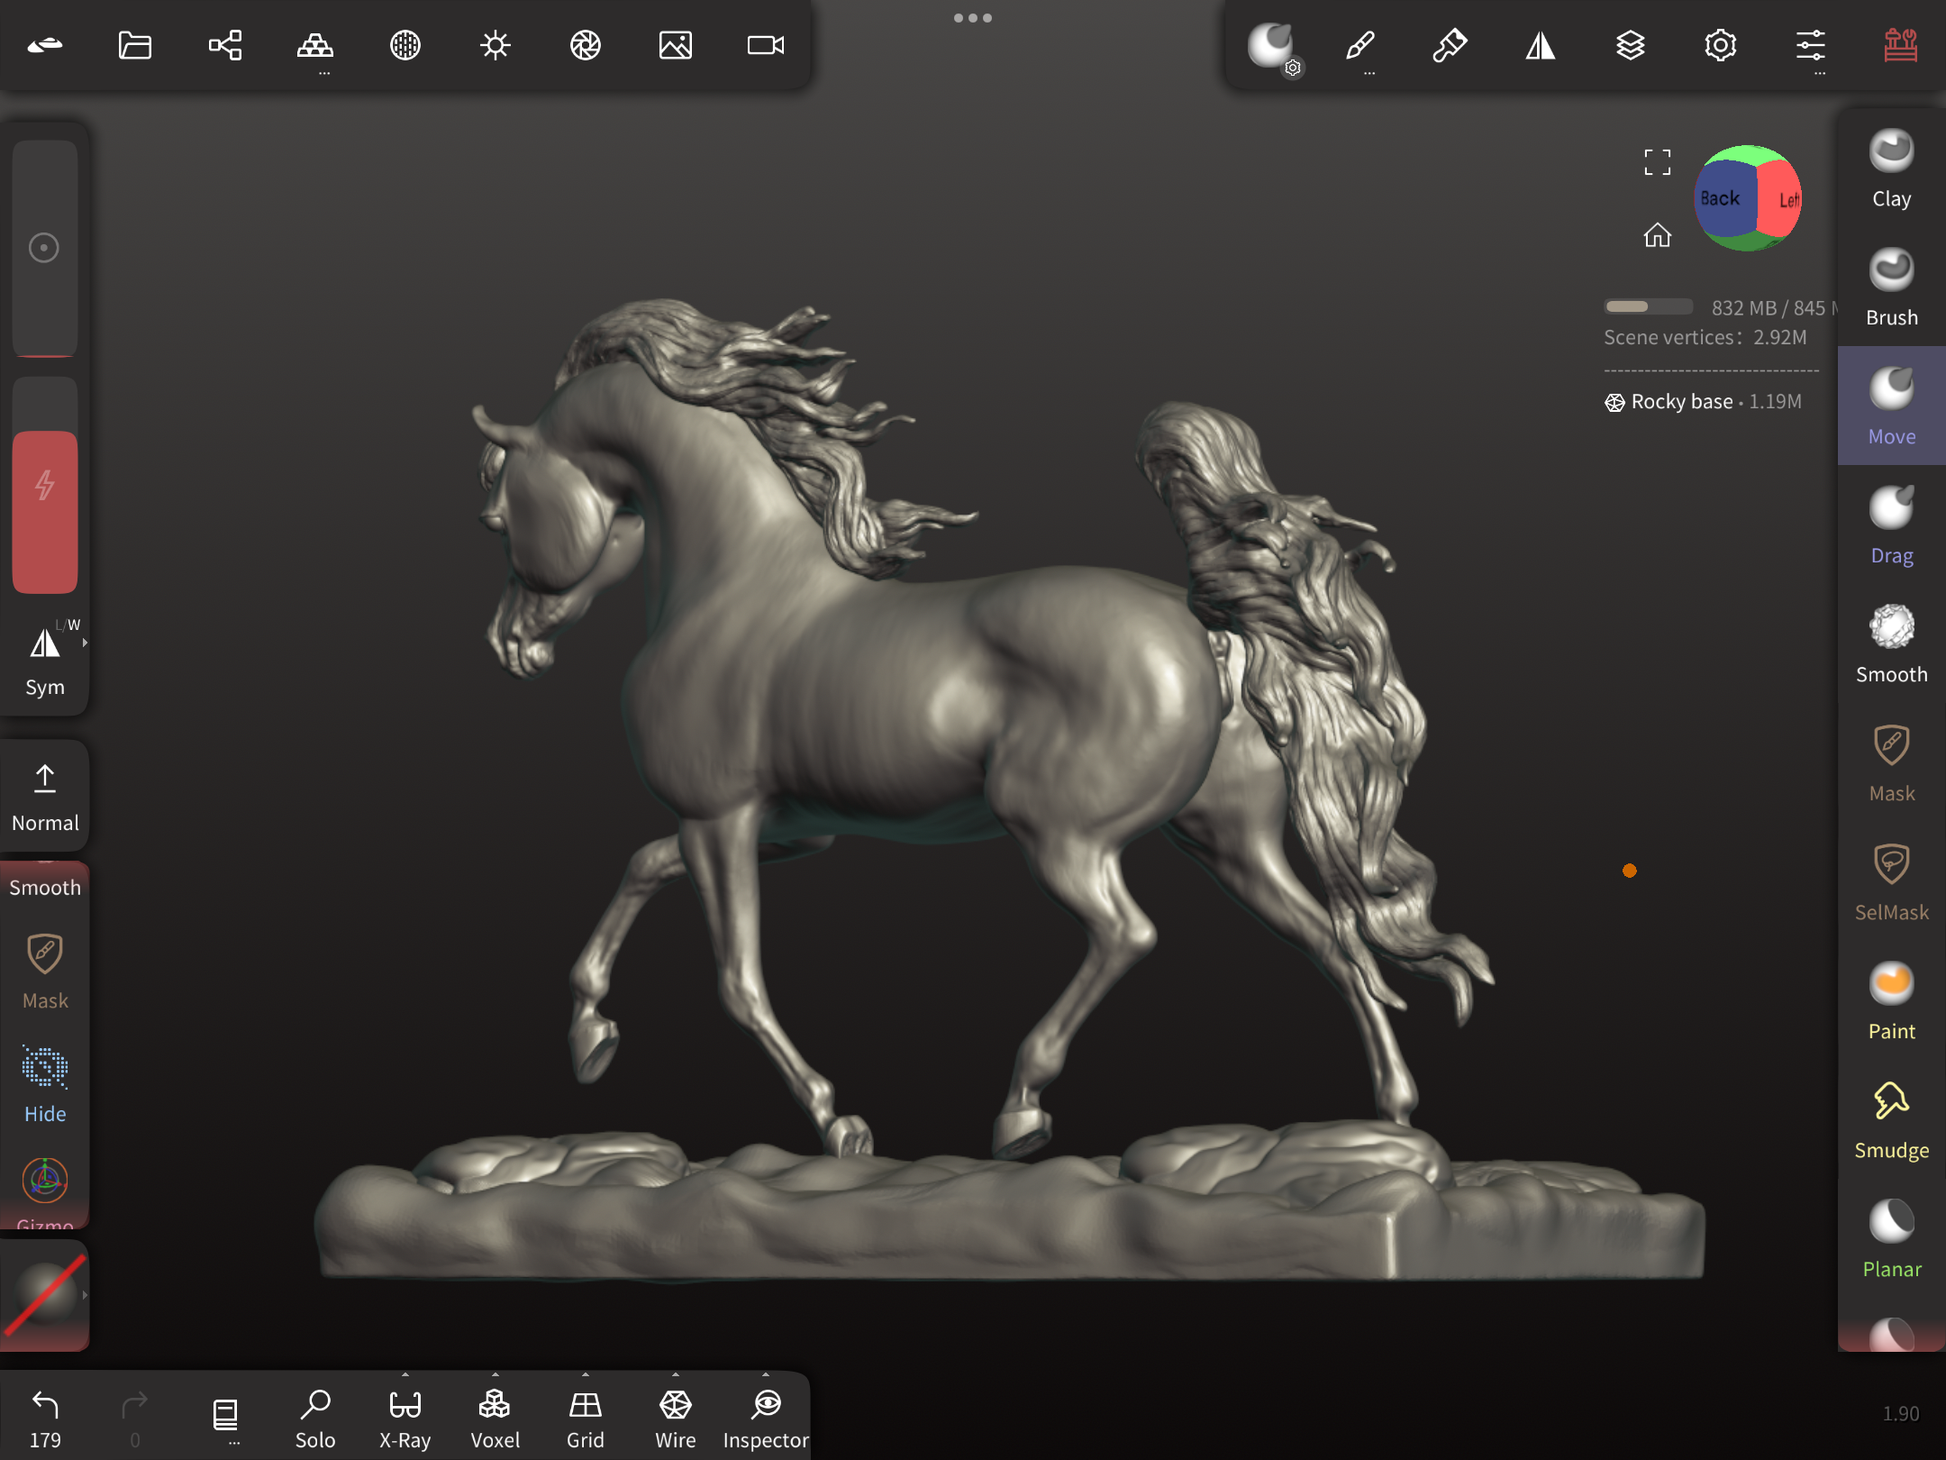Expand the material sphere options arrow
Viewport: 1946px width, 1460px height.
pyautogui.click(x=85, y=1295)
